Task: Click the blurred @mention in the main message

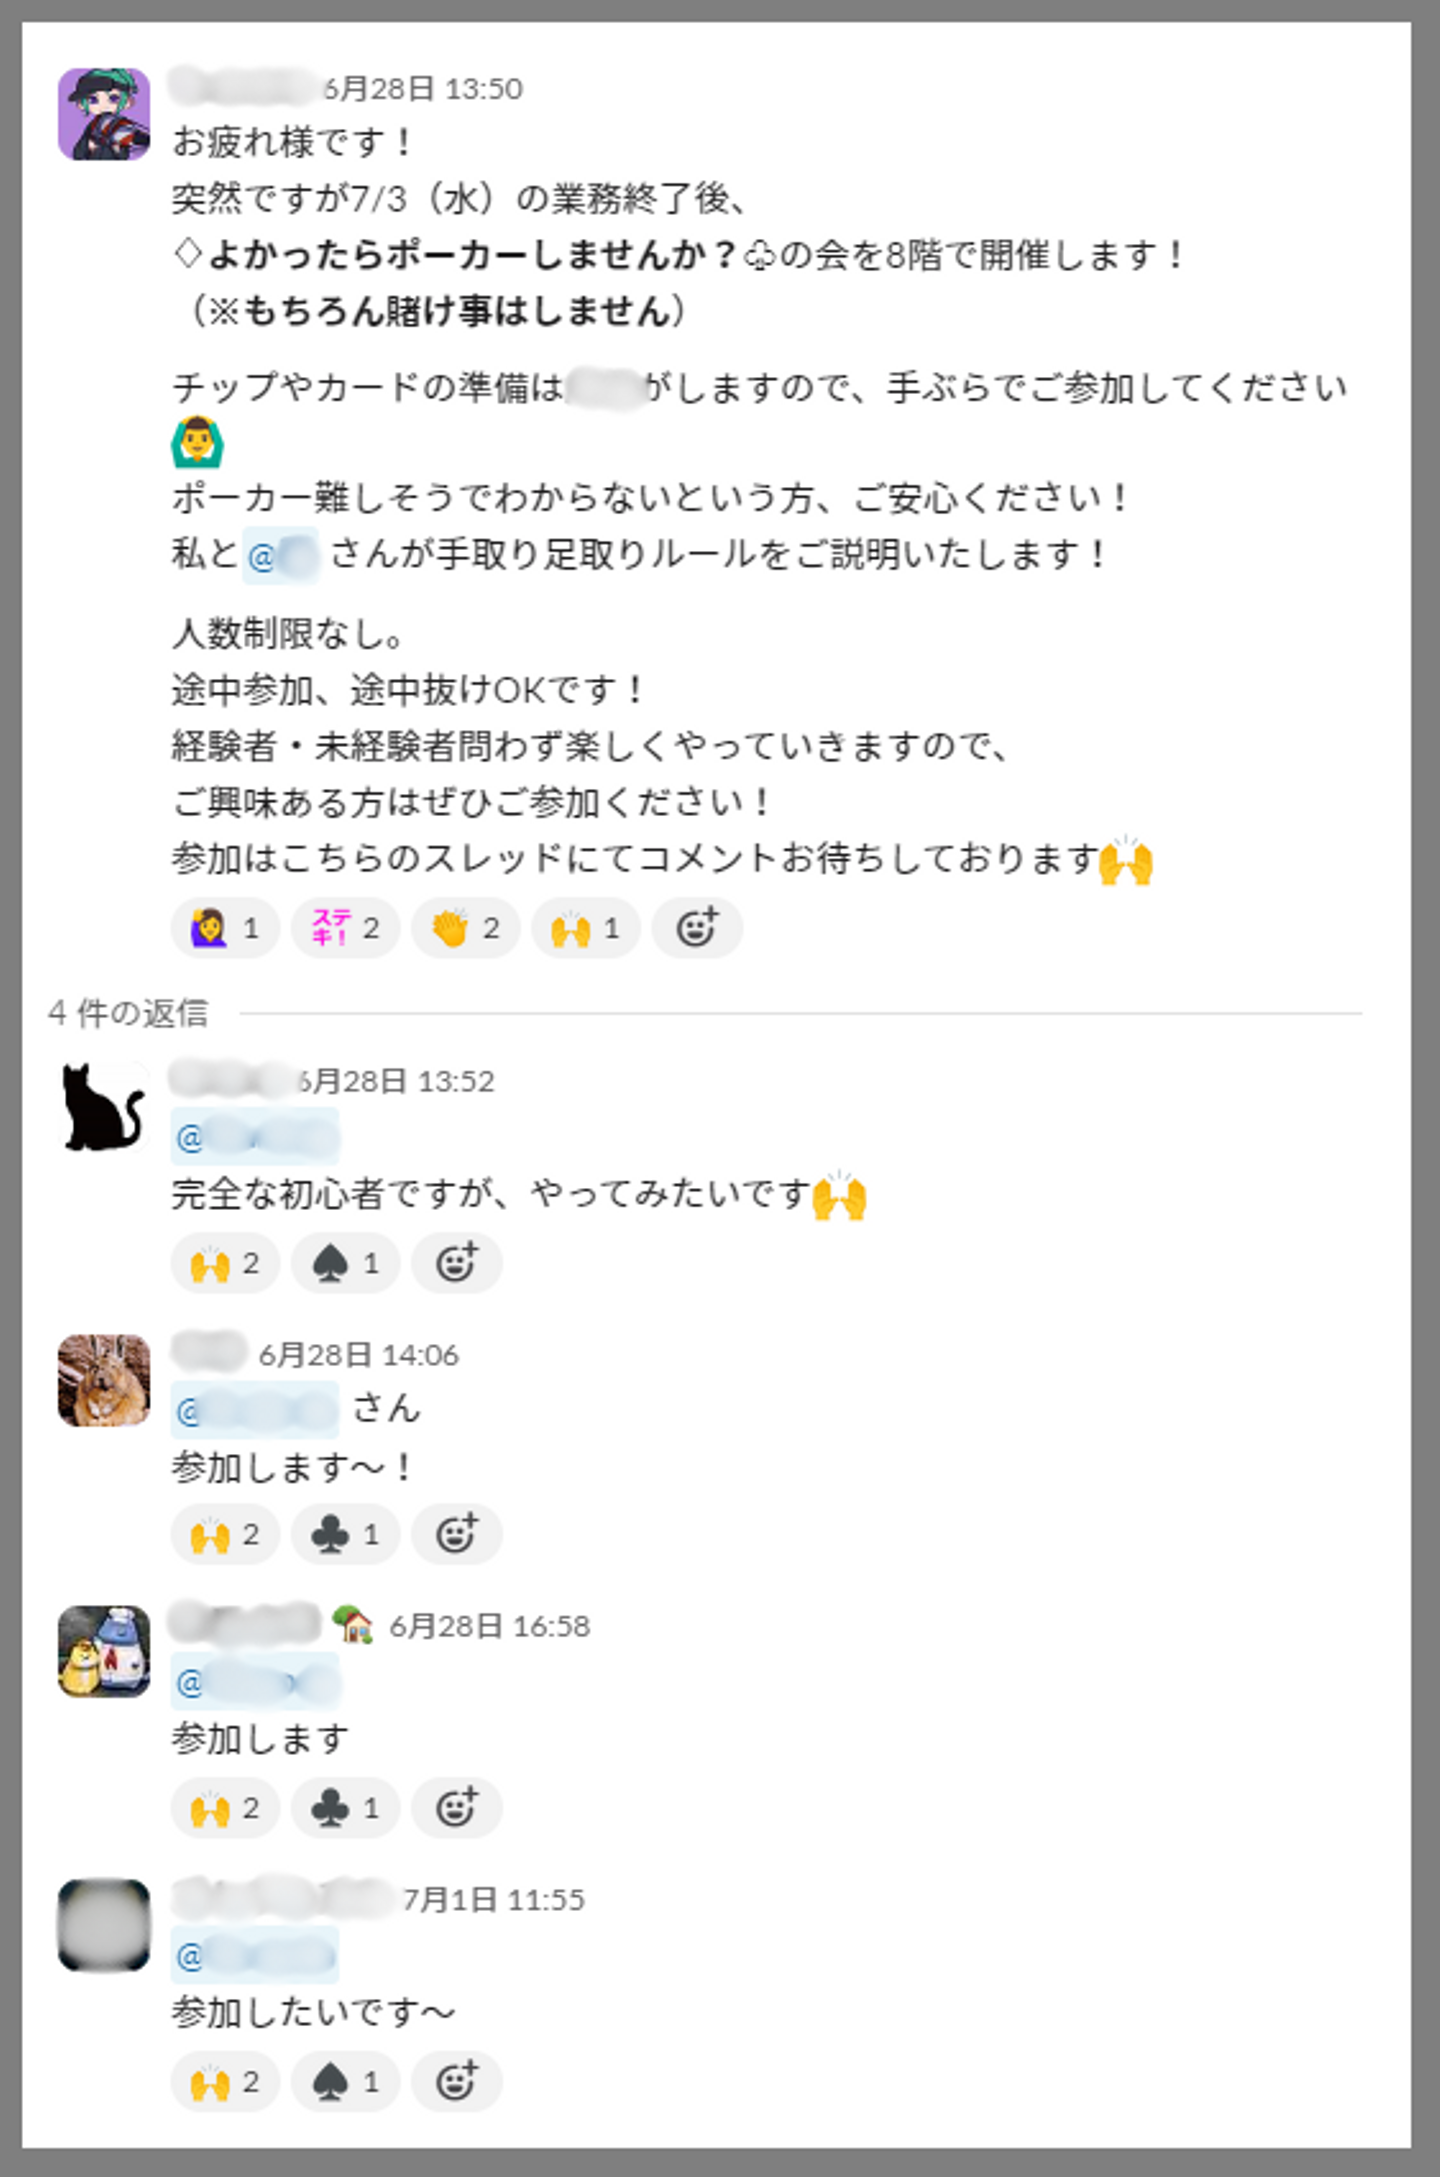Action: pos(281,555)
